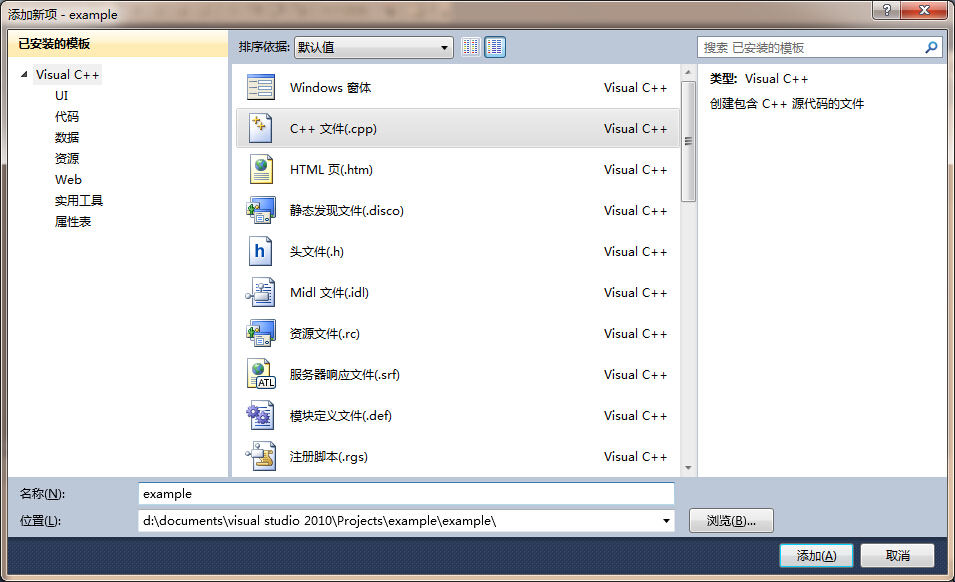955x582 pixels.
Task: Select the 服务器响应文件(.srf) ATL icon
Action: pos(261,374)
